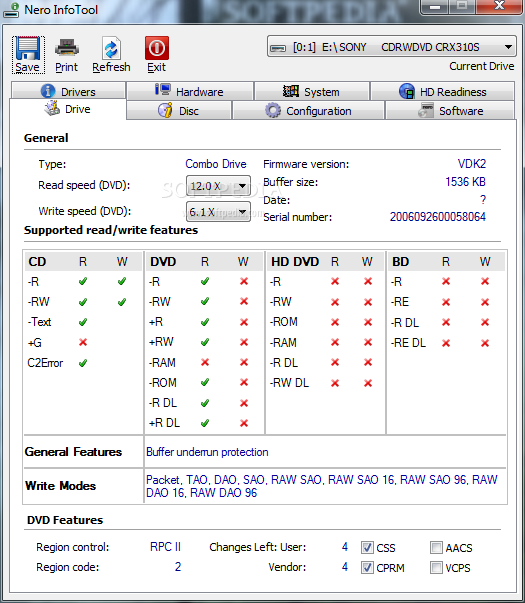Screen dimensions: 525x603
Task: Click the HD DVD -RAM write cross
Action: point(368,342)
